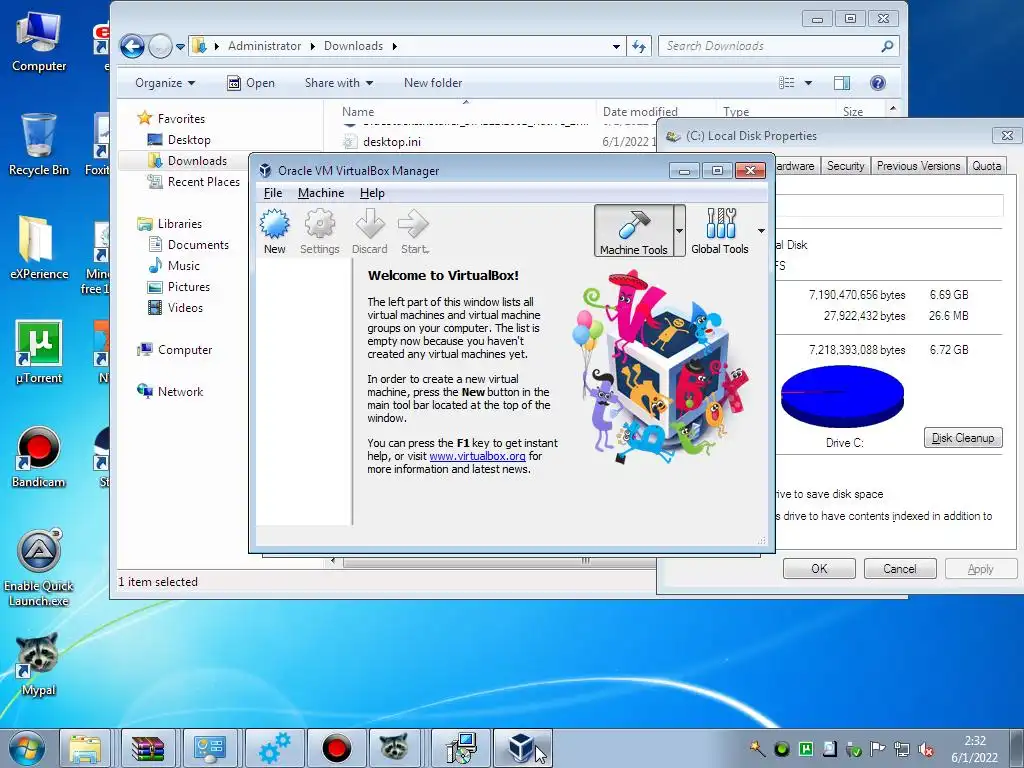The width and height of the screenshot is (1024, 768).
Task: Open the Machine menu in VirtualBox
Action: (321, 193)
